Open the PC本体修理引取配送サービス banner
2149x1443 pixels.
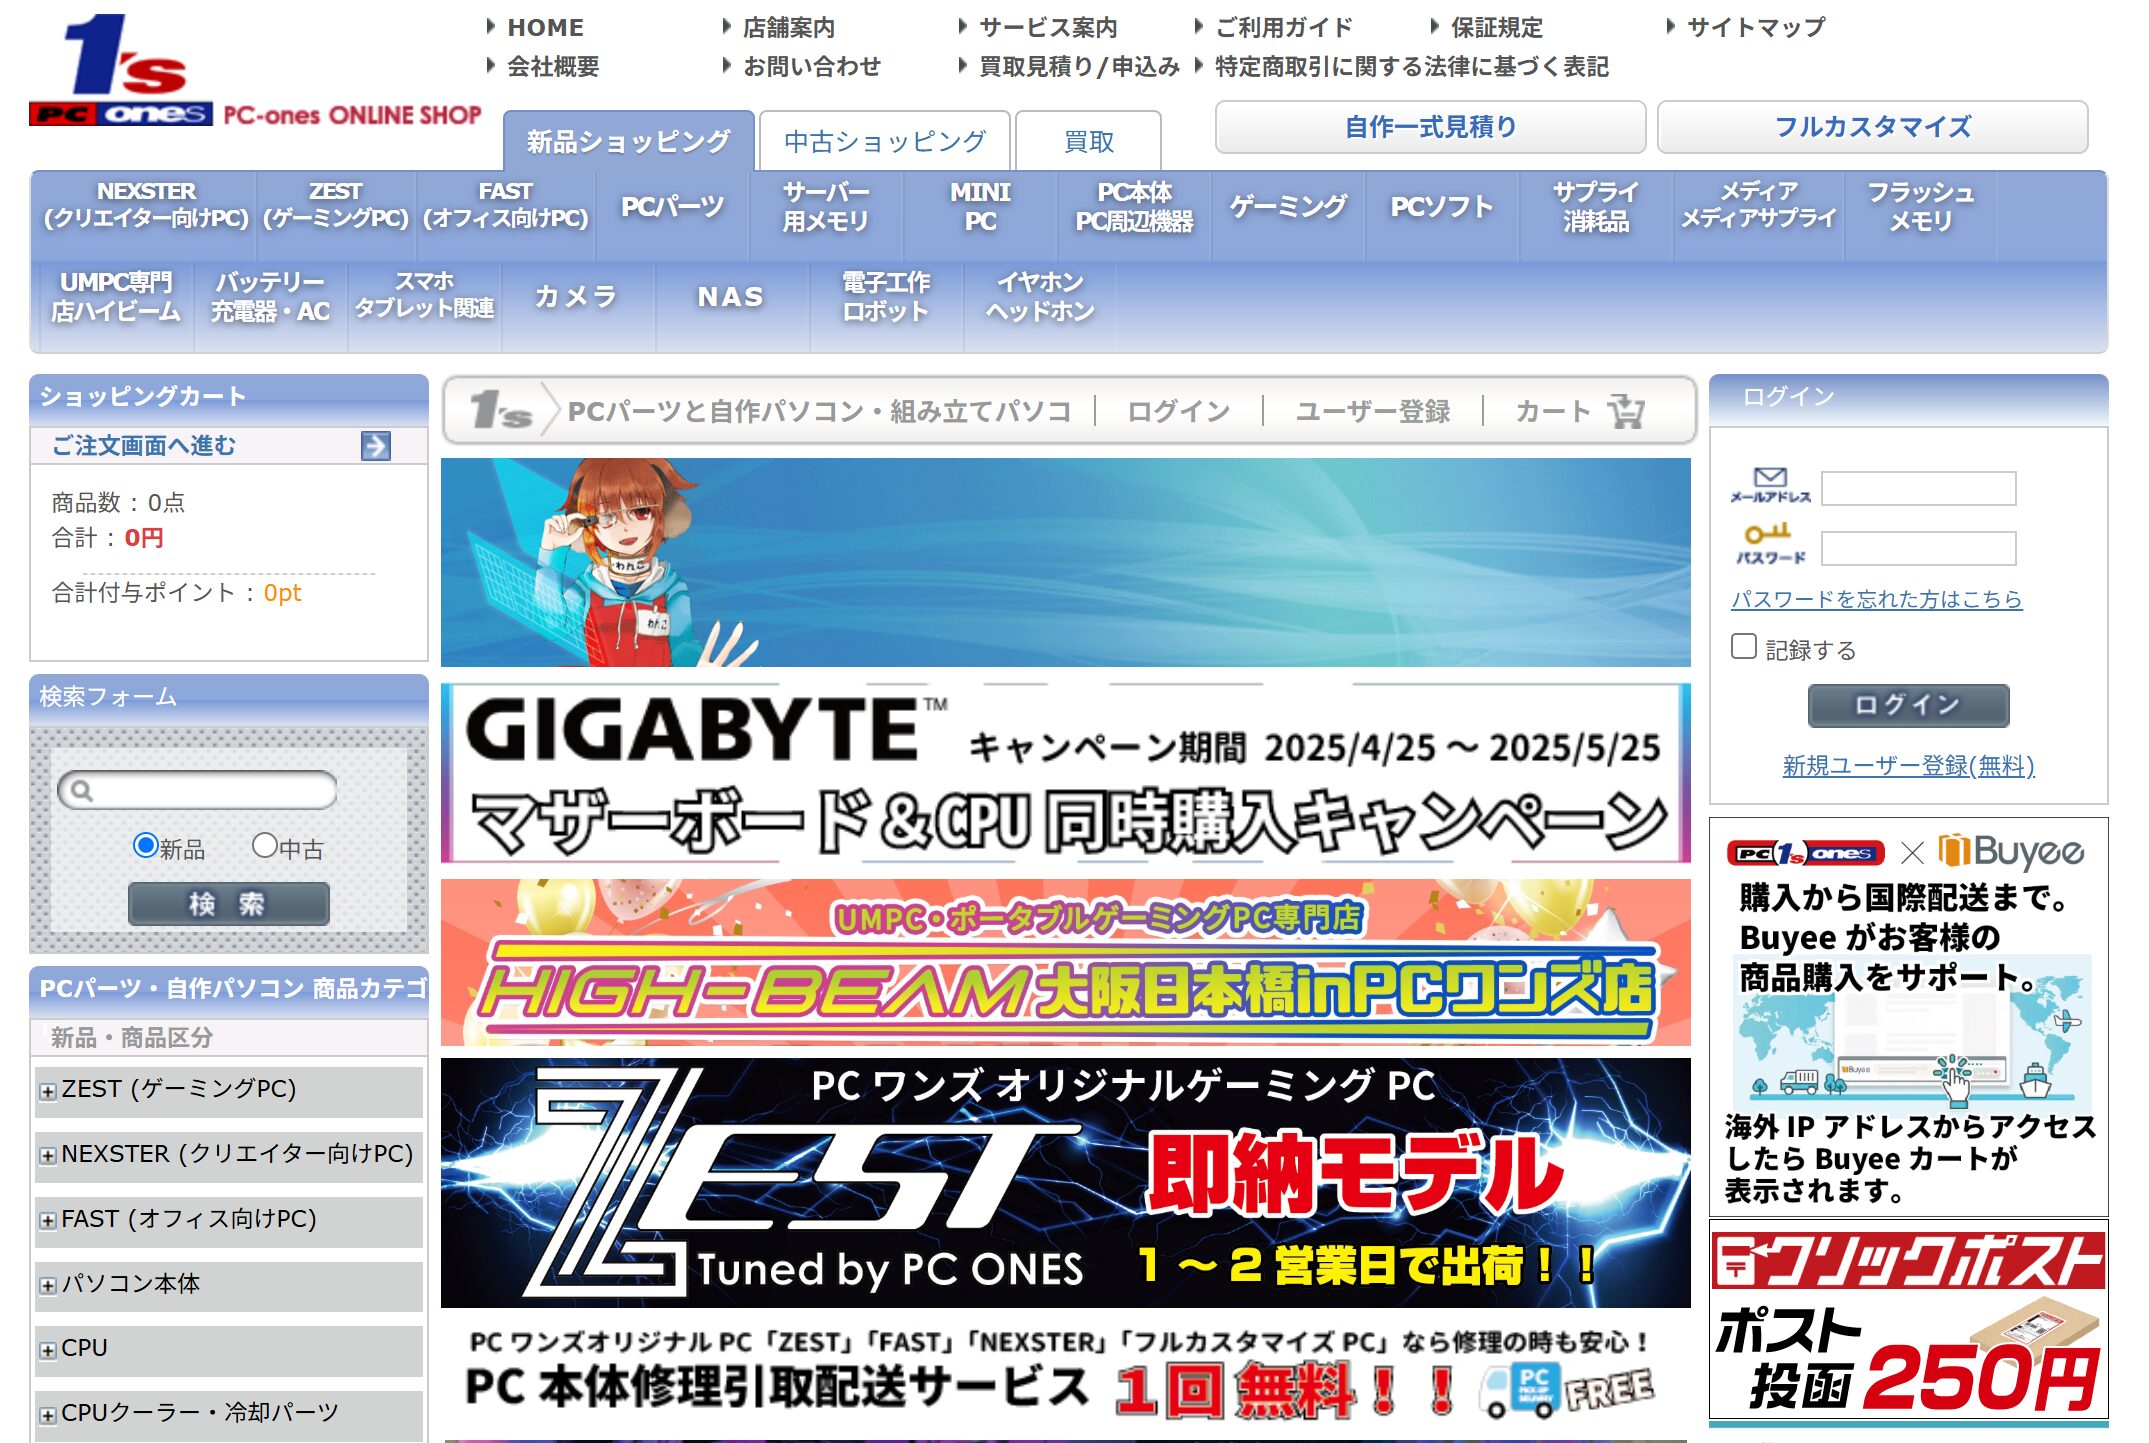click(1066, 1375)
